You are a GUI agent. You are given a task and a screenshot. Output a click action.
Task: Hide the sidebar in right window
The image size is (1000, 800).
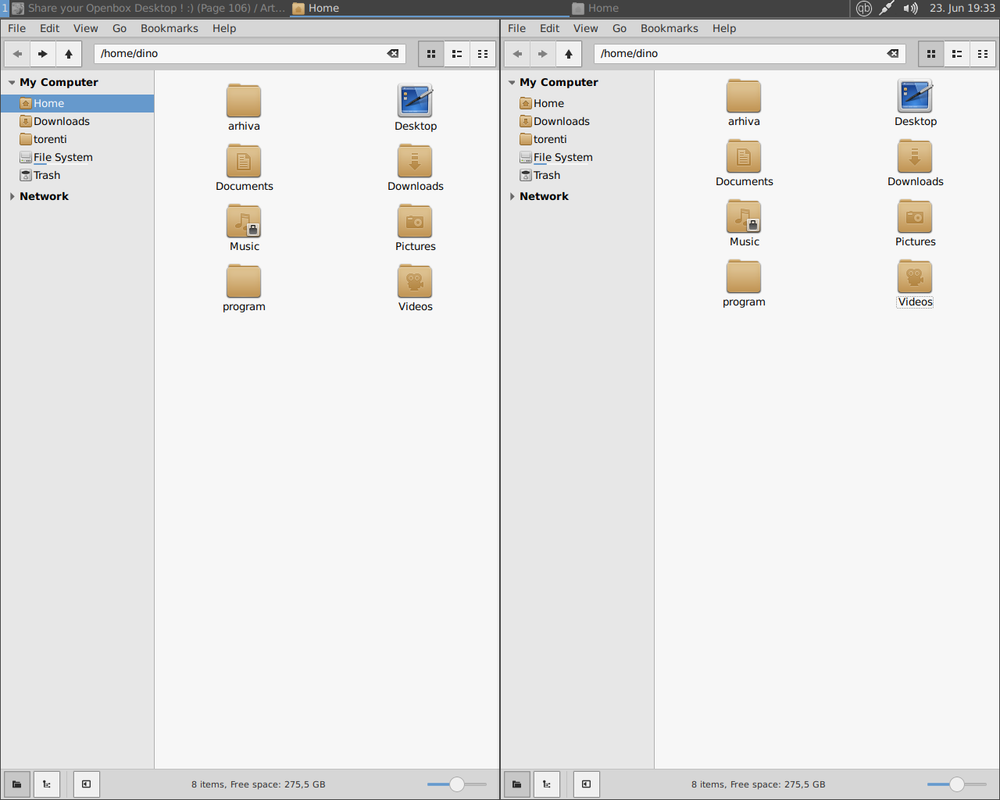tap(586, 784)
